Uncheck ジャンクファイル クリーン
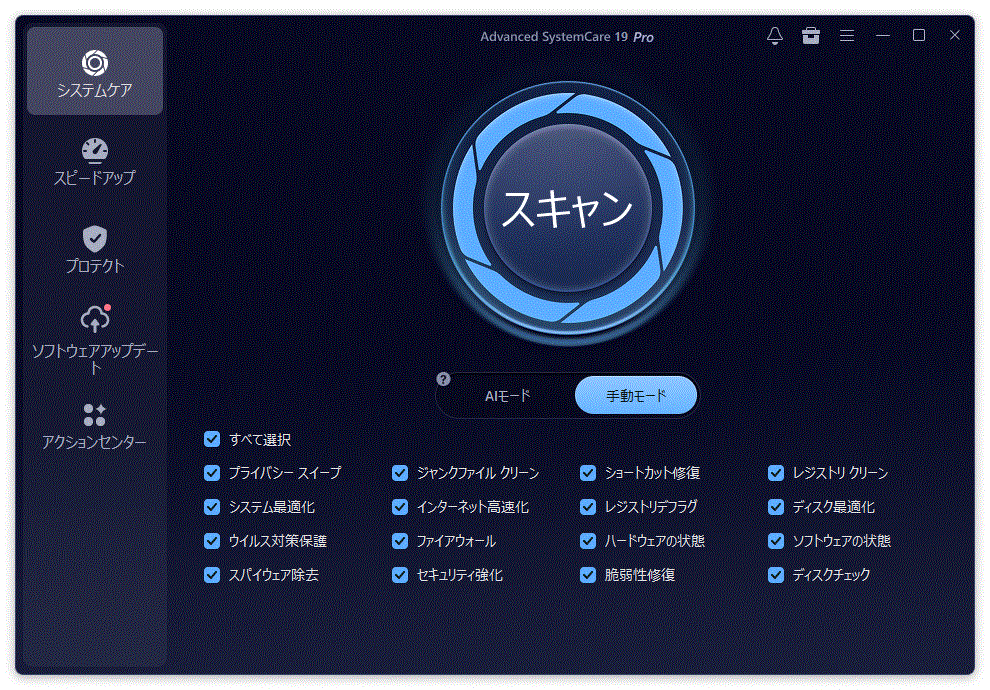Screen dimensions: 990x690 point(399,472)
